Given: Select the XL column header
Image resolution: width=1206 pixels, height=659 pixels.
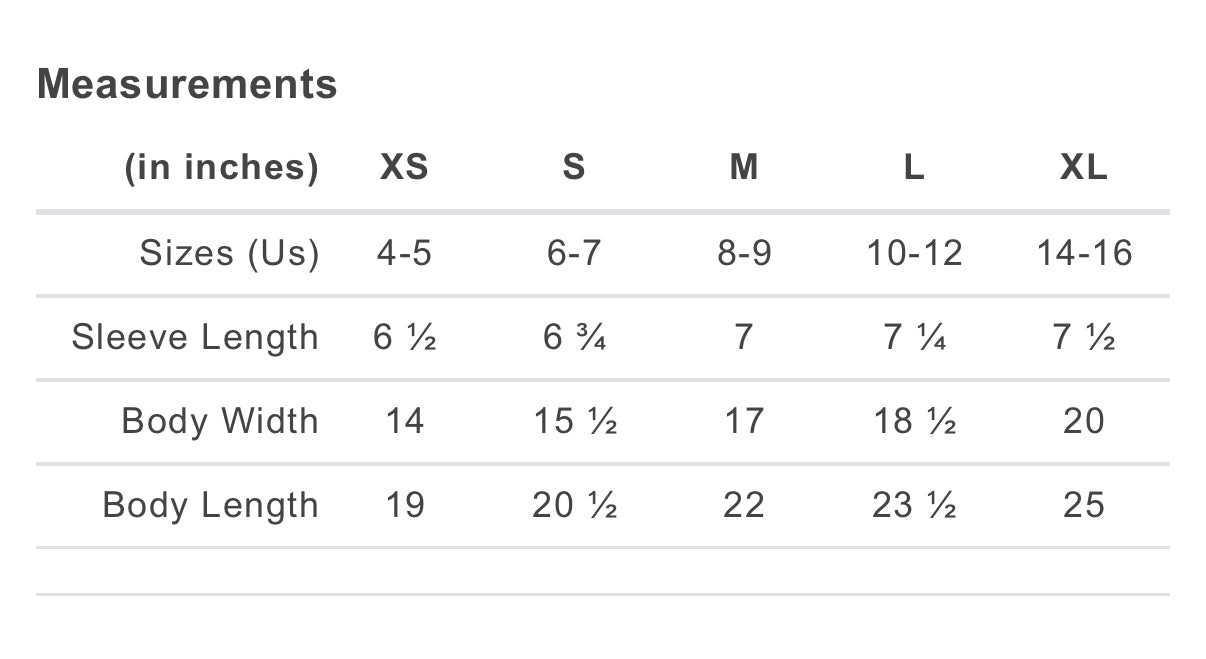Looking at the screenshot, I should tap(1084, 167).
